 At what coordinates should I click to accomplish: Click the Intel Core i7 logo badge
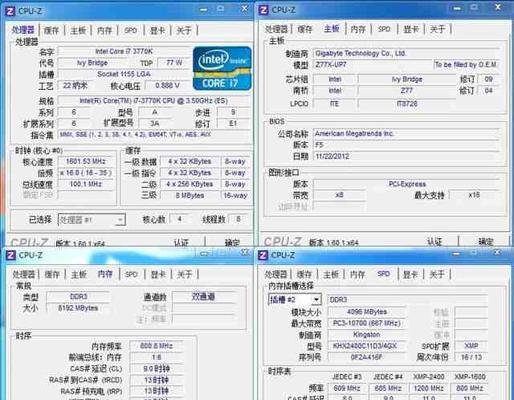click(222, 69)
